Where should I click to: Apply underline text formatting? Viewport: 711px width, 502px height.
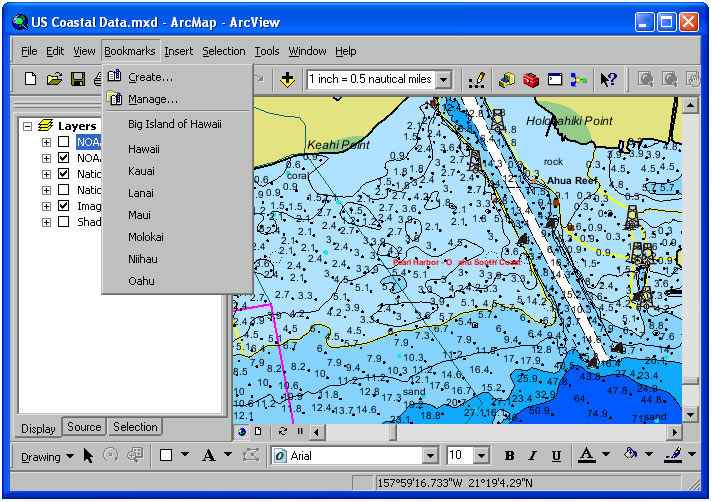tap(556, 456)
